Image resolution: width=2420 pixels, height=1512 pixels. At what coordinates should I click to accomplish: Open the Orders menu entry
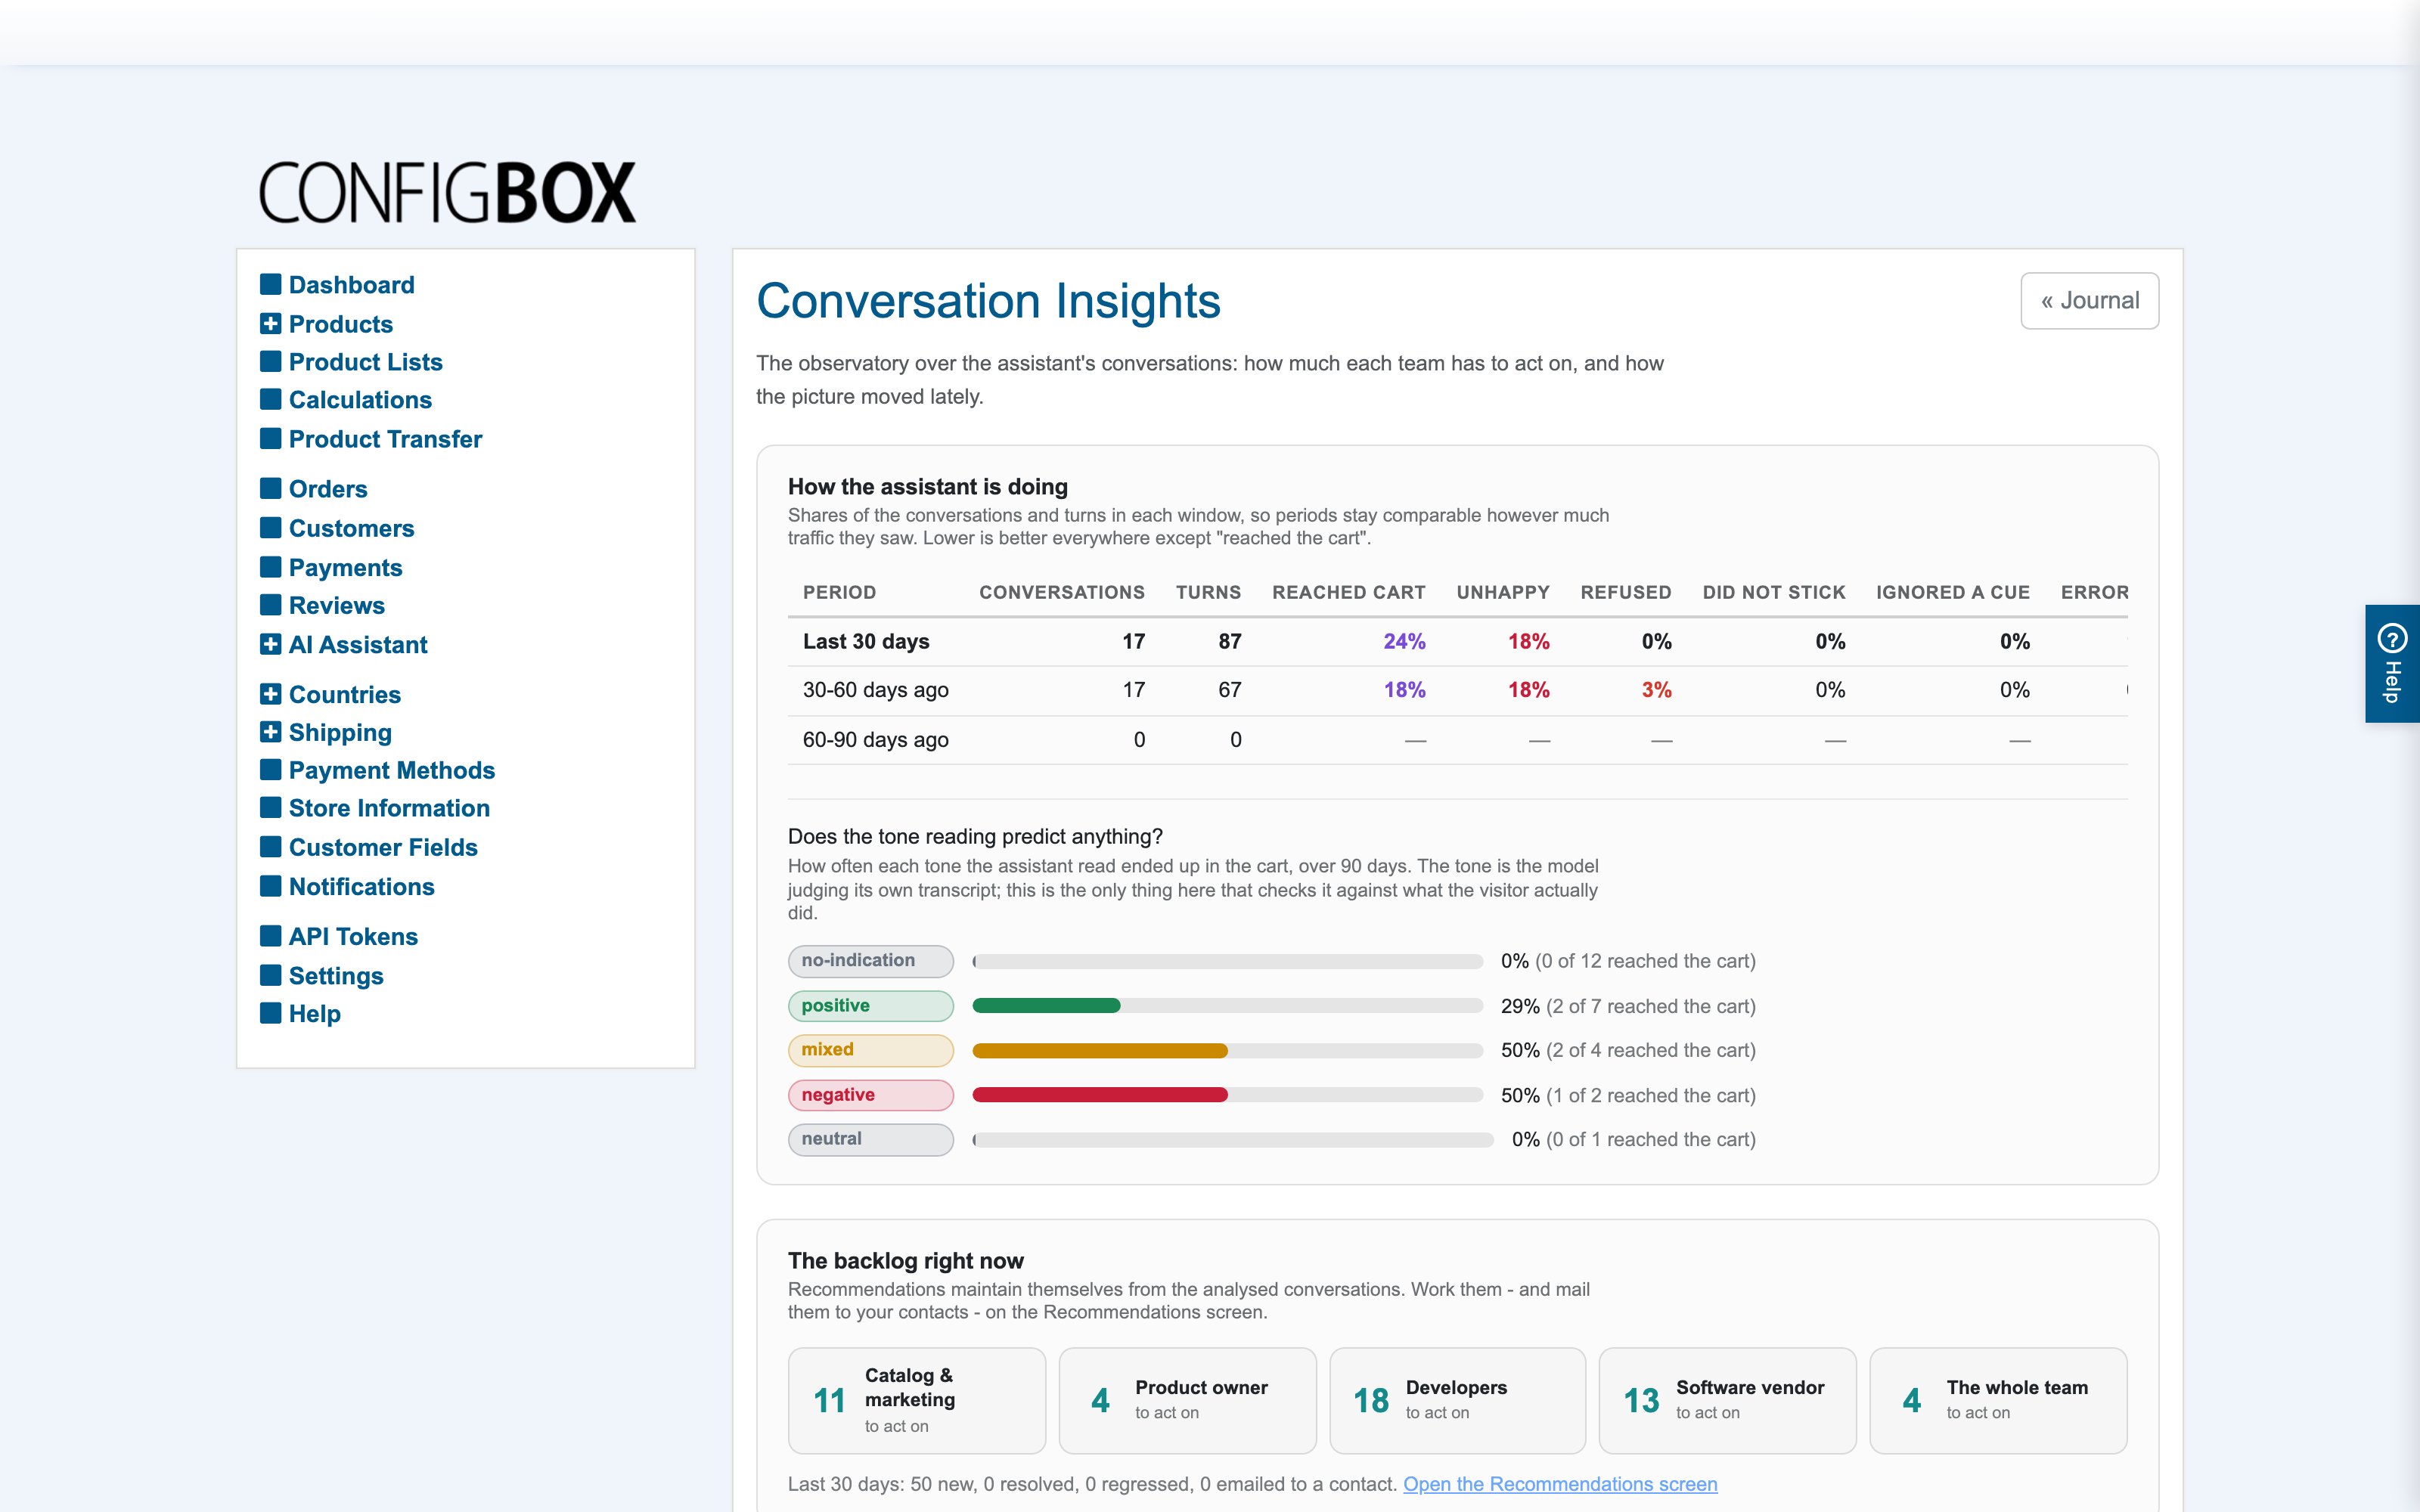(328, 489)
